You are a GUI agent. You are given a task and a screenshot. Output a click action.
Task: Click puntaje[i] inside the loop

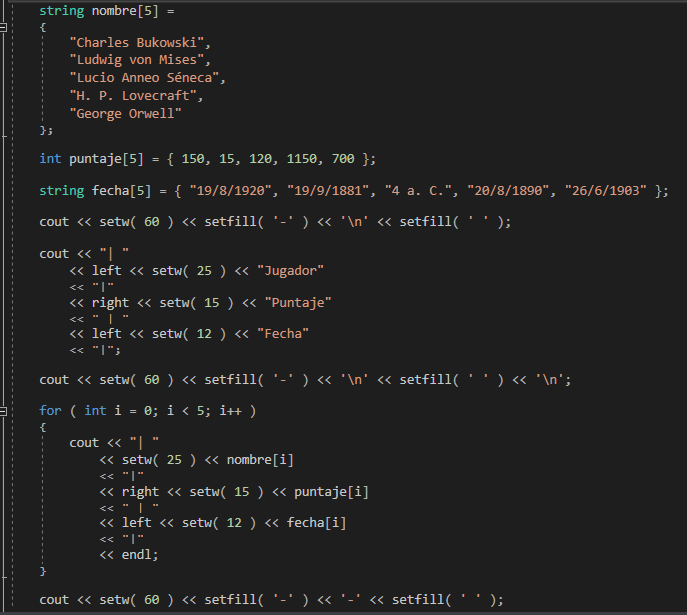[x=332, y=492]
